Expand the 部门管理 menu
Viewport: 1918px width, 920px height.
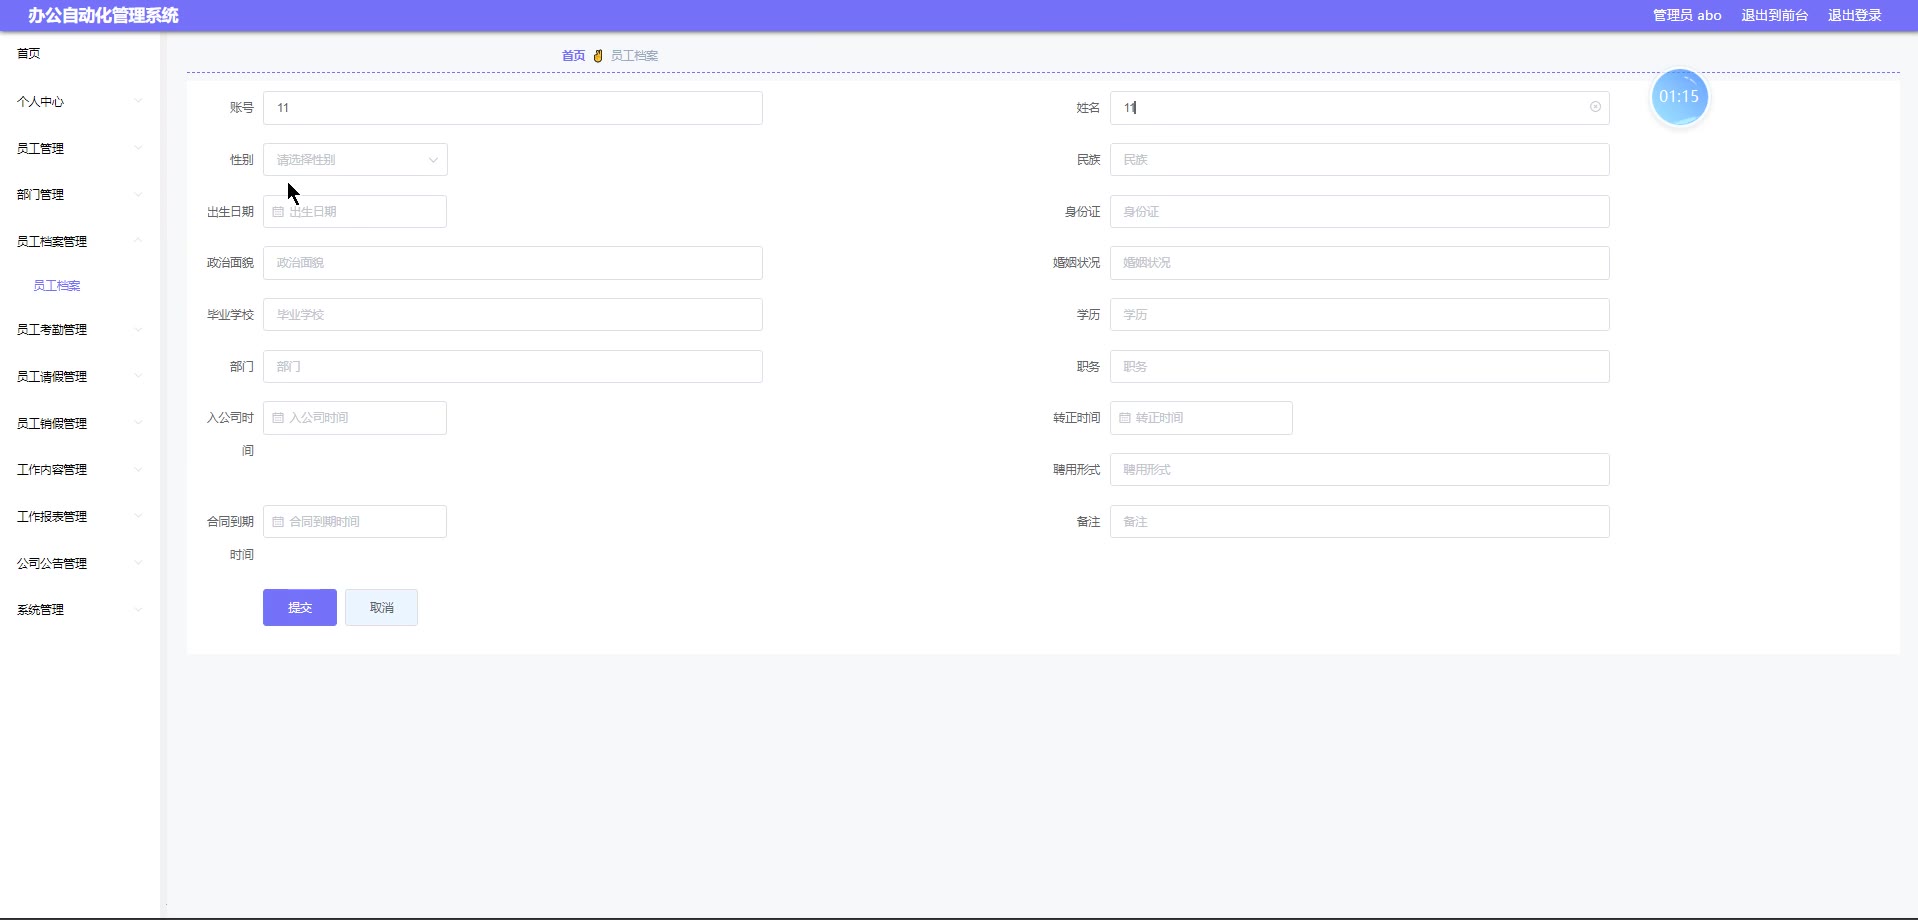[80, 195]
